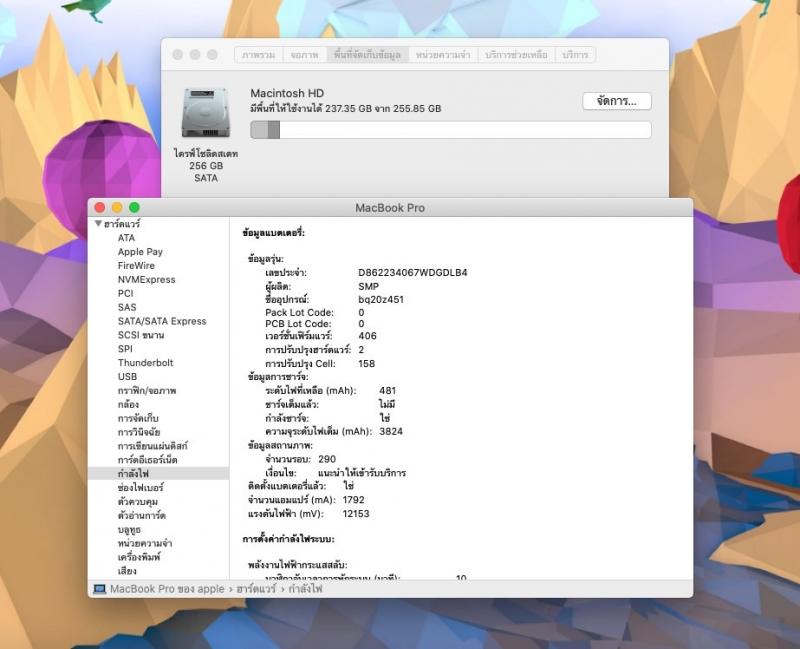Open the FireWire hardware entry
This screenshot has width=800, height=649.
136,265
